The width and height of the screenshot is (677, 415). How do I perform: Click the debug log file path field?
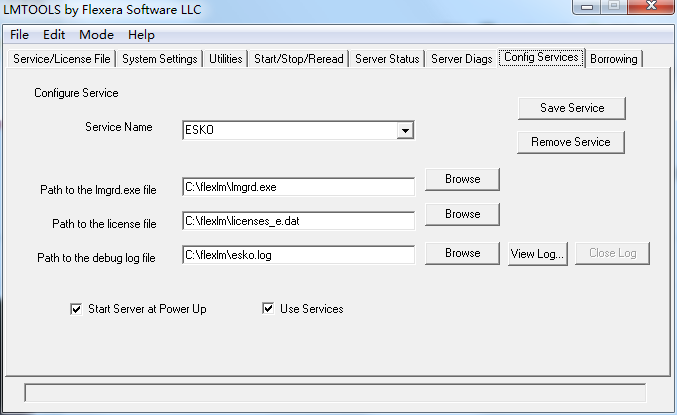(x=298, y=255)
